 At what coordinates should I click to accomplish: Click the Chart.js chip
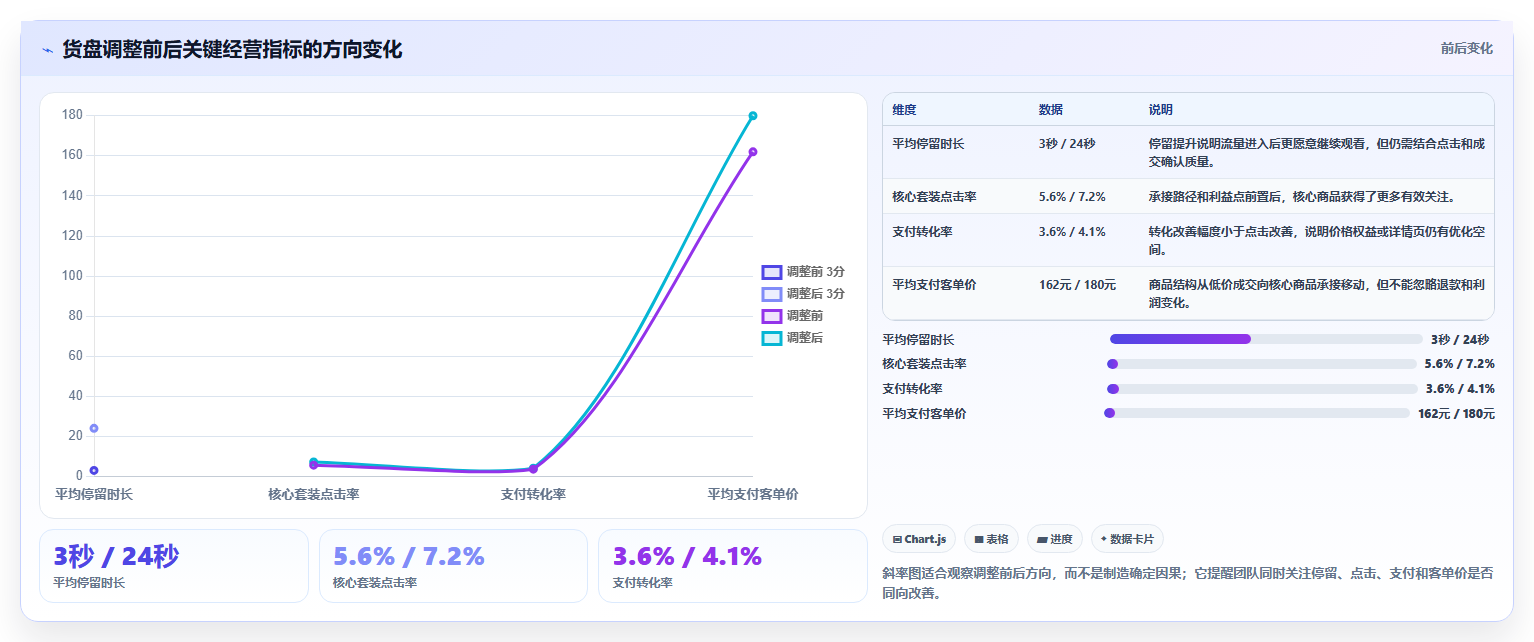point(919,539)
